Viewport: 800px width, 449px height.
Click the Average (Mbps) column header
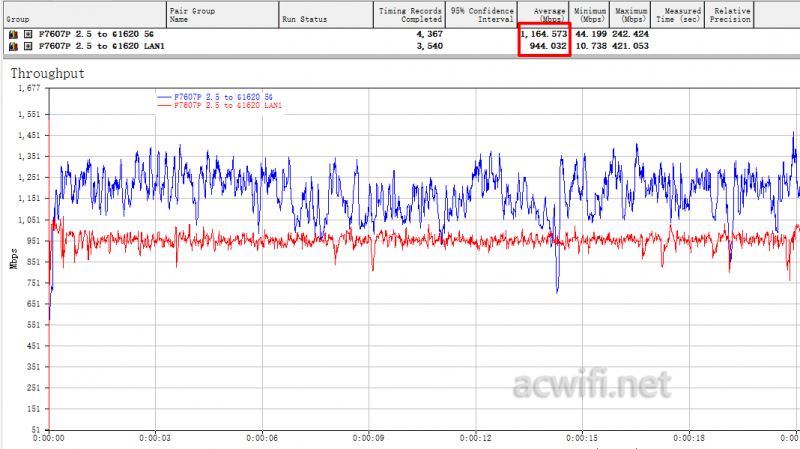click(544, 15)
